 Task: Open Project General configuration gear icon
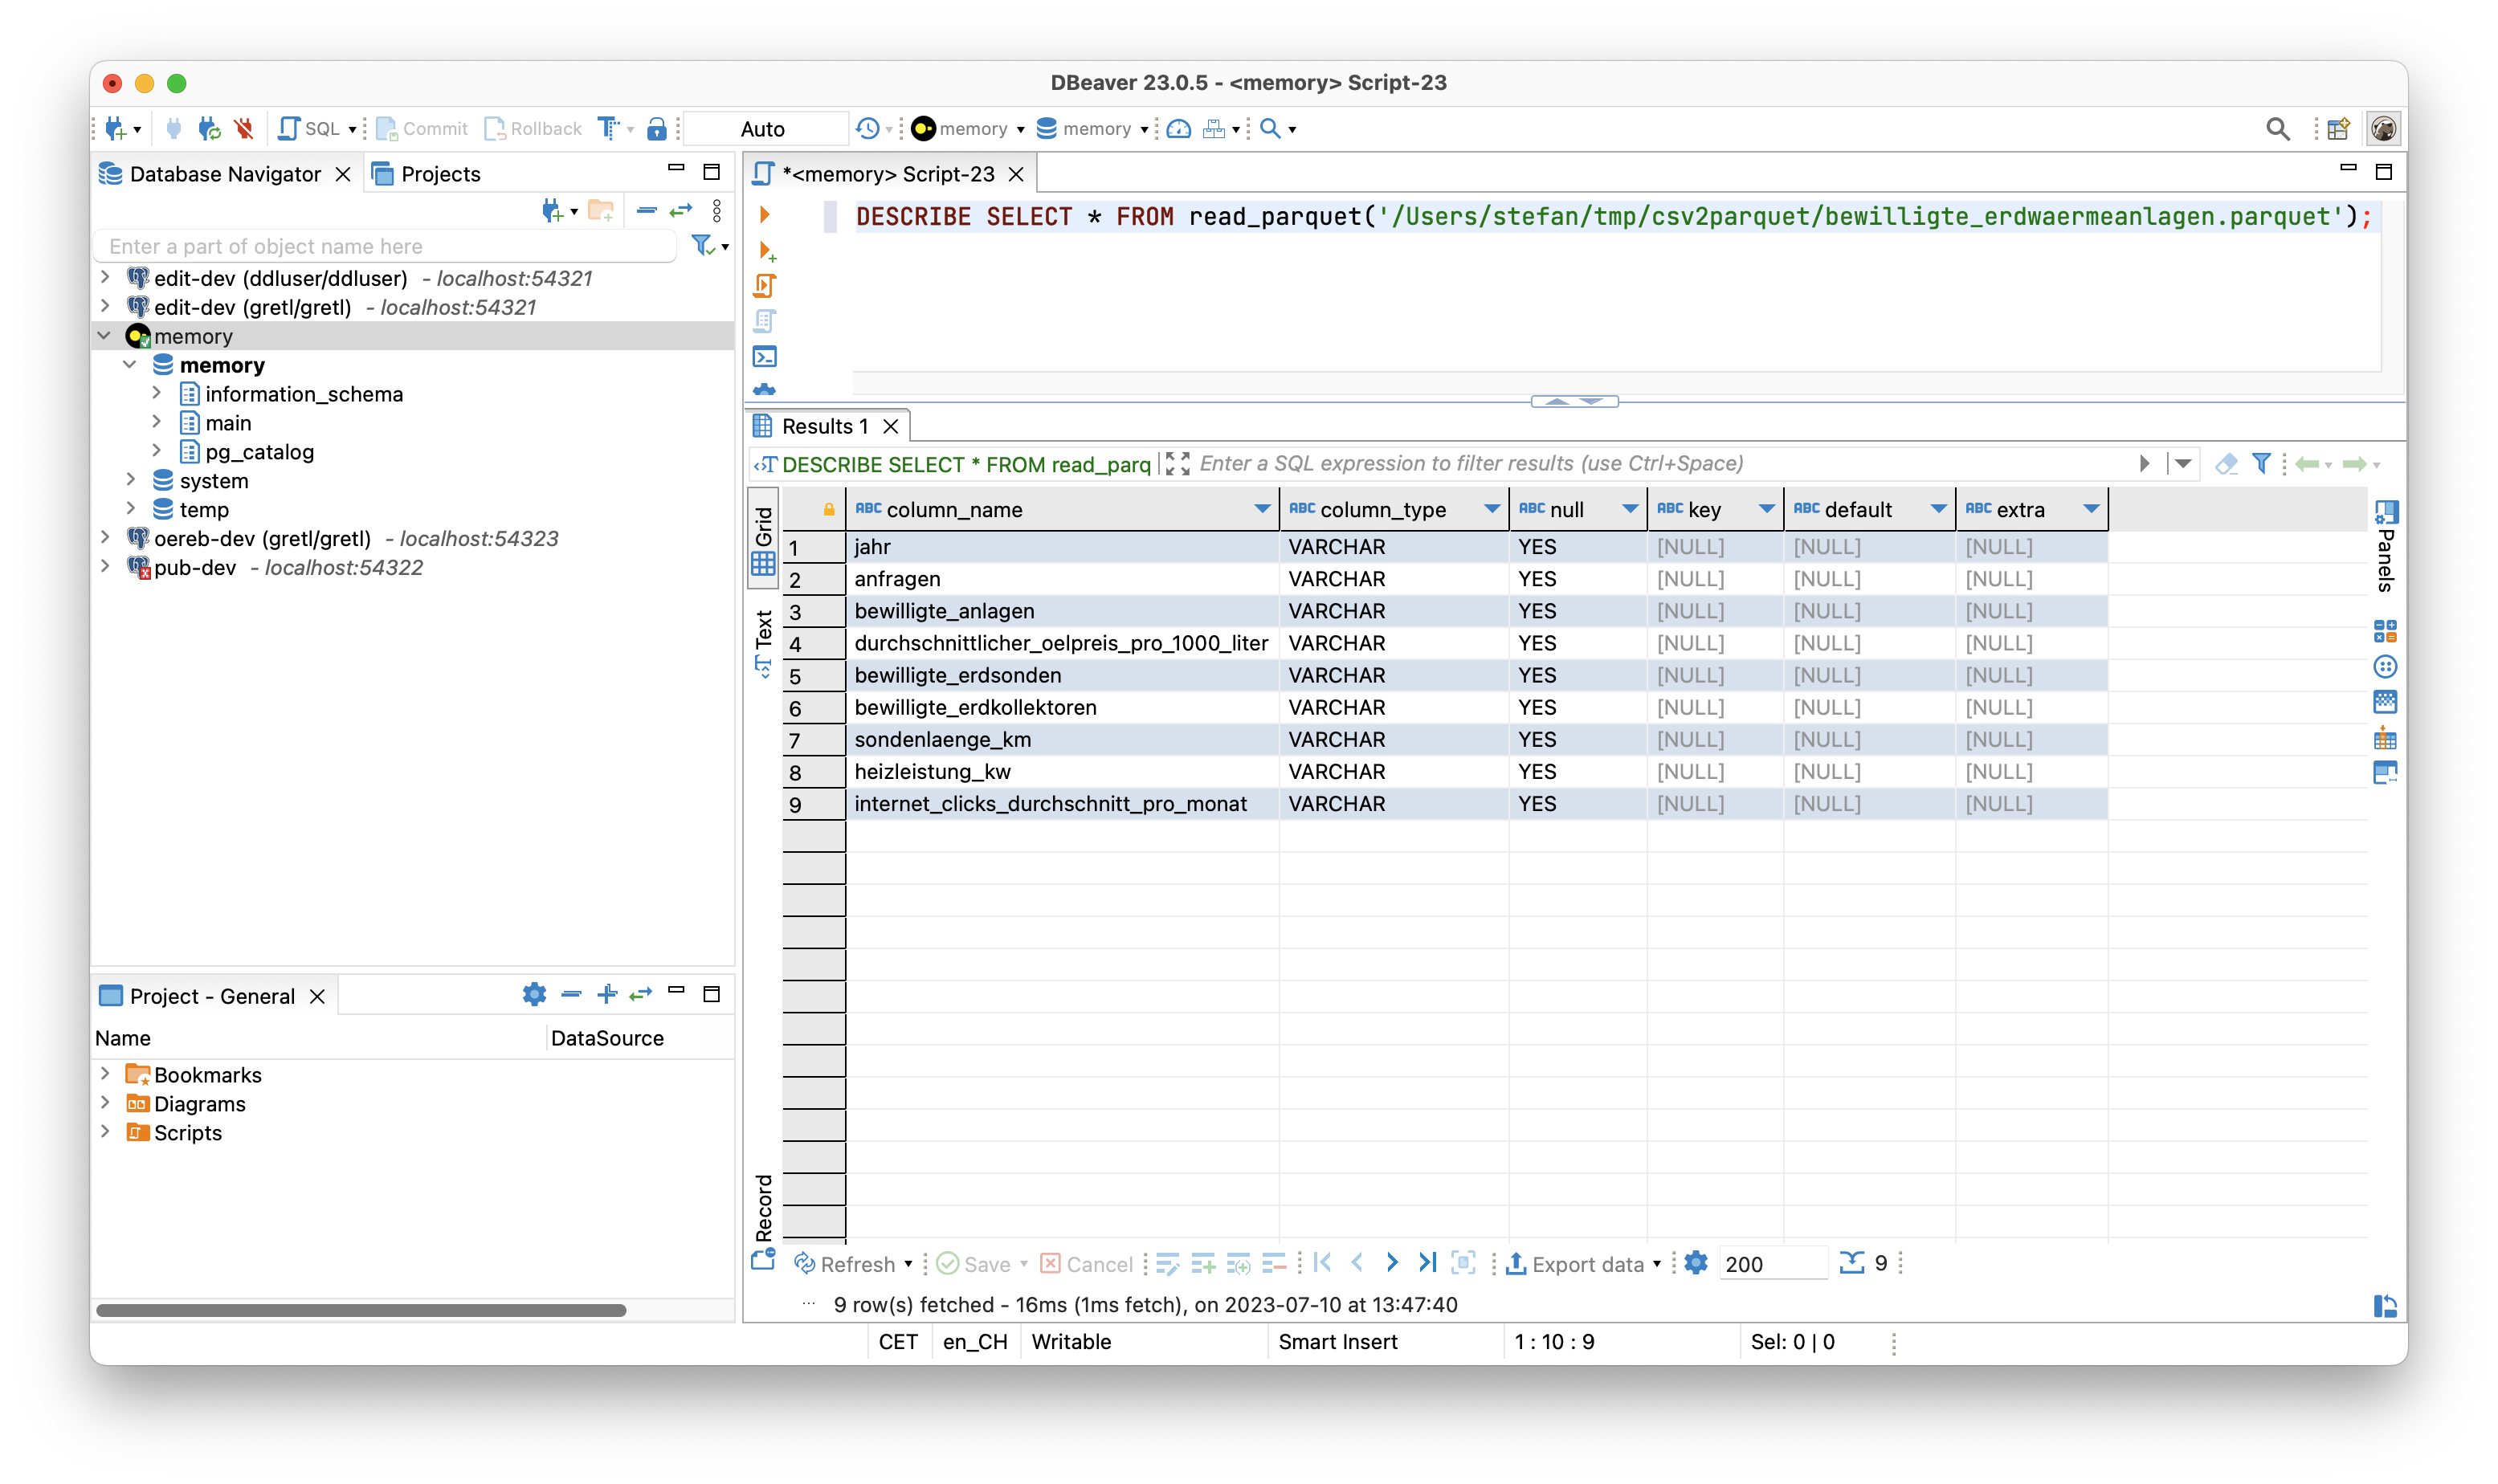(534, 994)
